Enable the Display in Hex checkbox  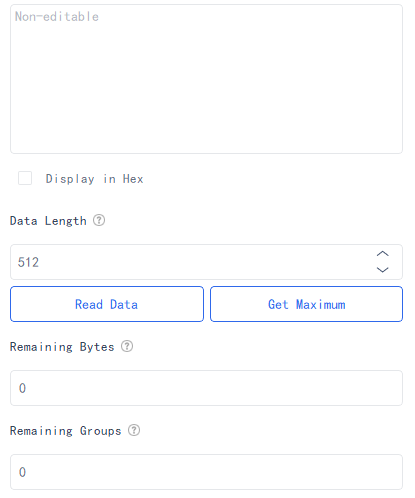[25, 178]
